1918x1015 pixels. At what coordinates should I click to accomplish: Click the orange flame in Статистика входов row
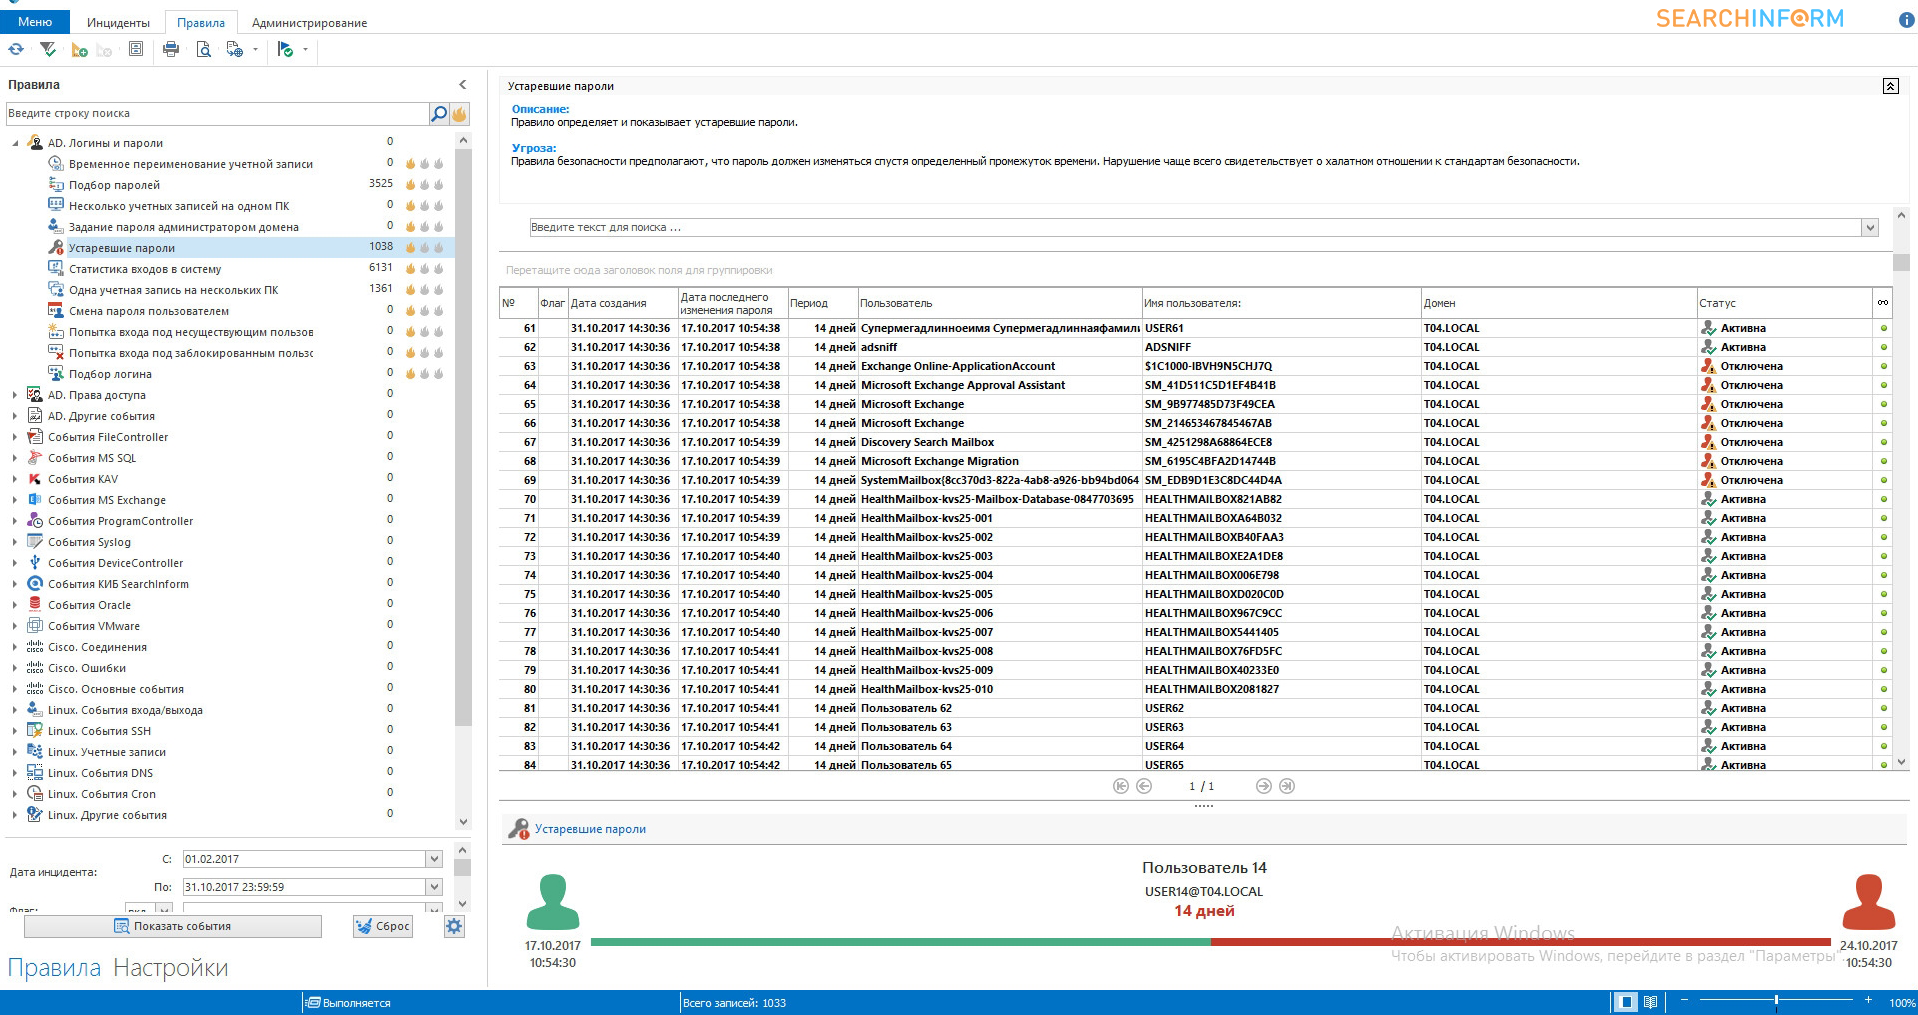pyautogui.click(x=410, y=268)
